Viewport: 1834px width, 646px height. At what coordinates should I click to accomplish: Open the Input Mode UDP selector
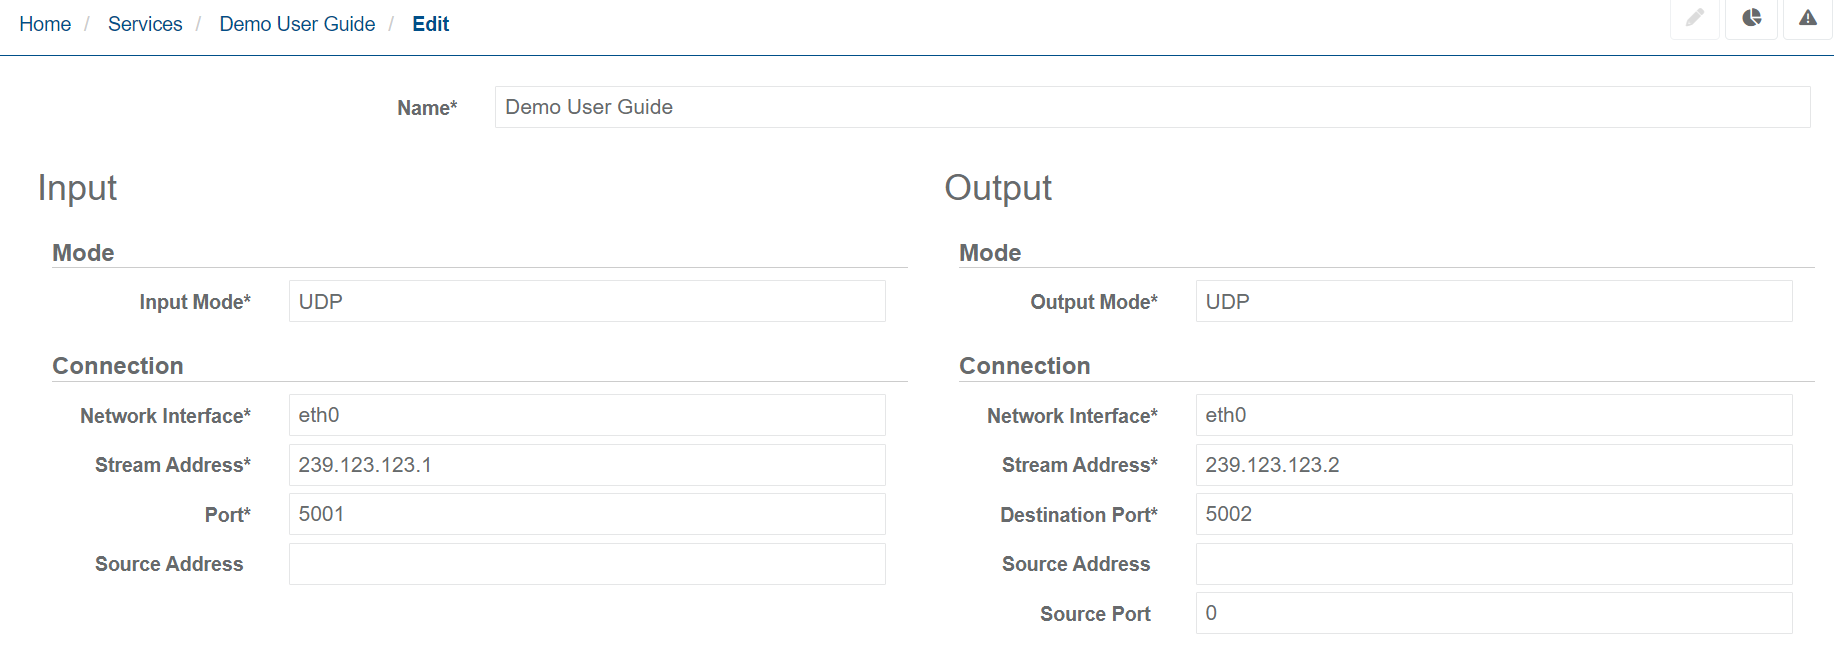(586, 301)
